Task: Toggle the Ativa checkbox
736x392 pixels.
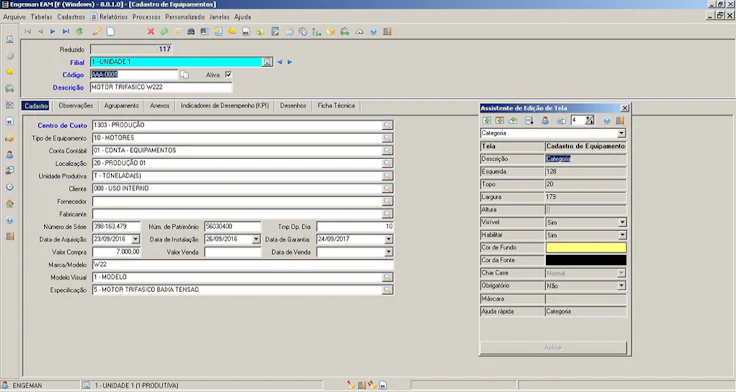Action: tap(228, 75)
